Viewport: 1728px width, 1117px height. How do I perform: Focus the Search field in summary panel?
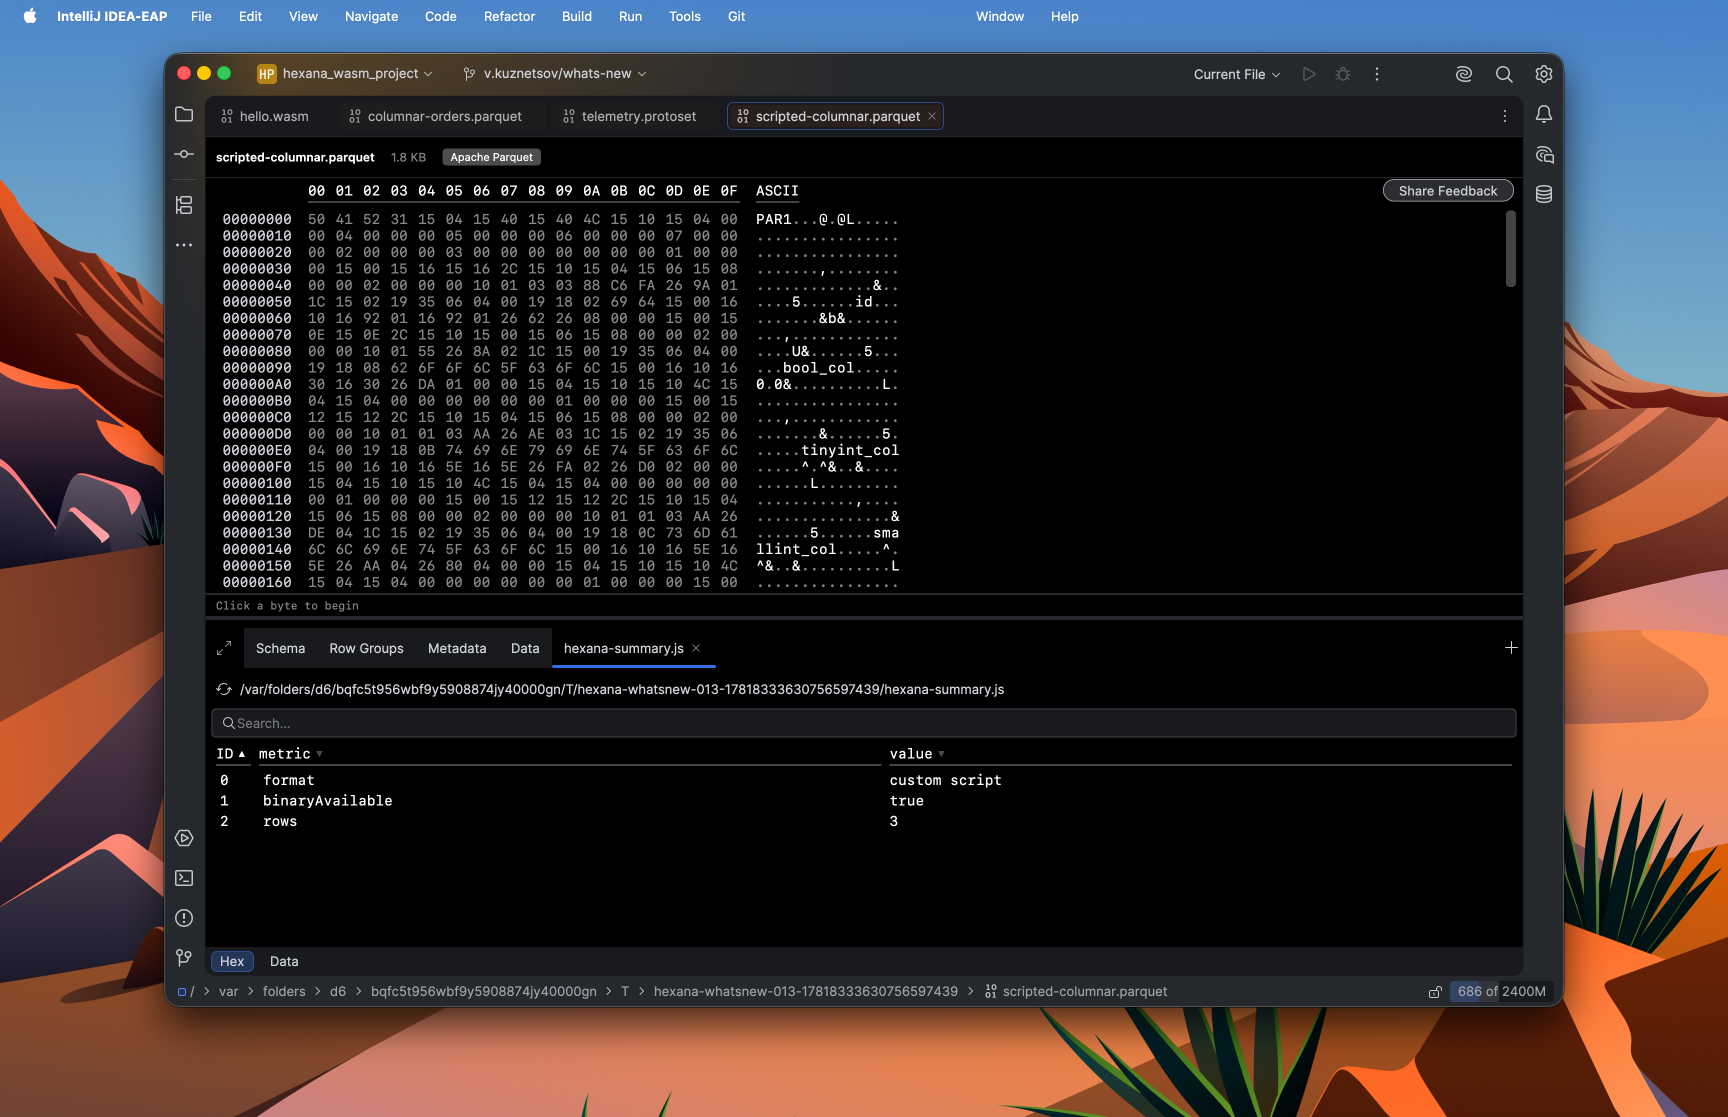pos(864,723)
